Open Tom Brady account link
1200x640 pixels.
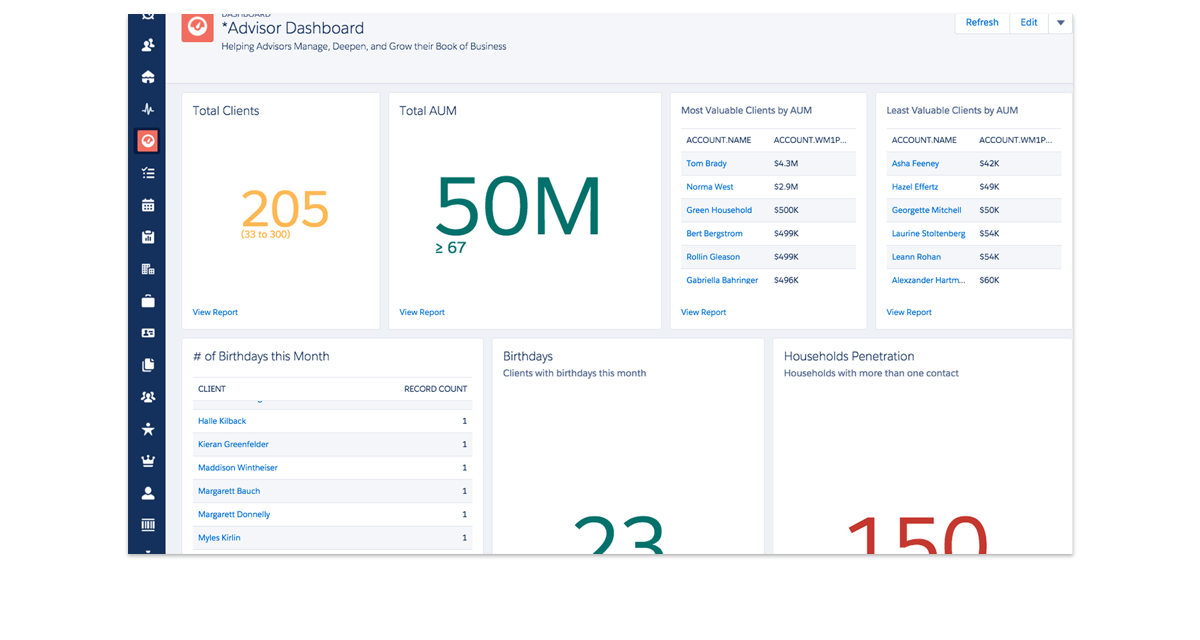pos(706,163)
